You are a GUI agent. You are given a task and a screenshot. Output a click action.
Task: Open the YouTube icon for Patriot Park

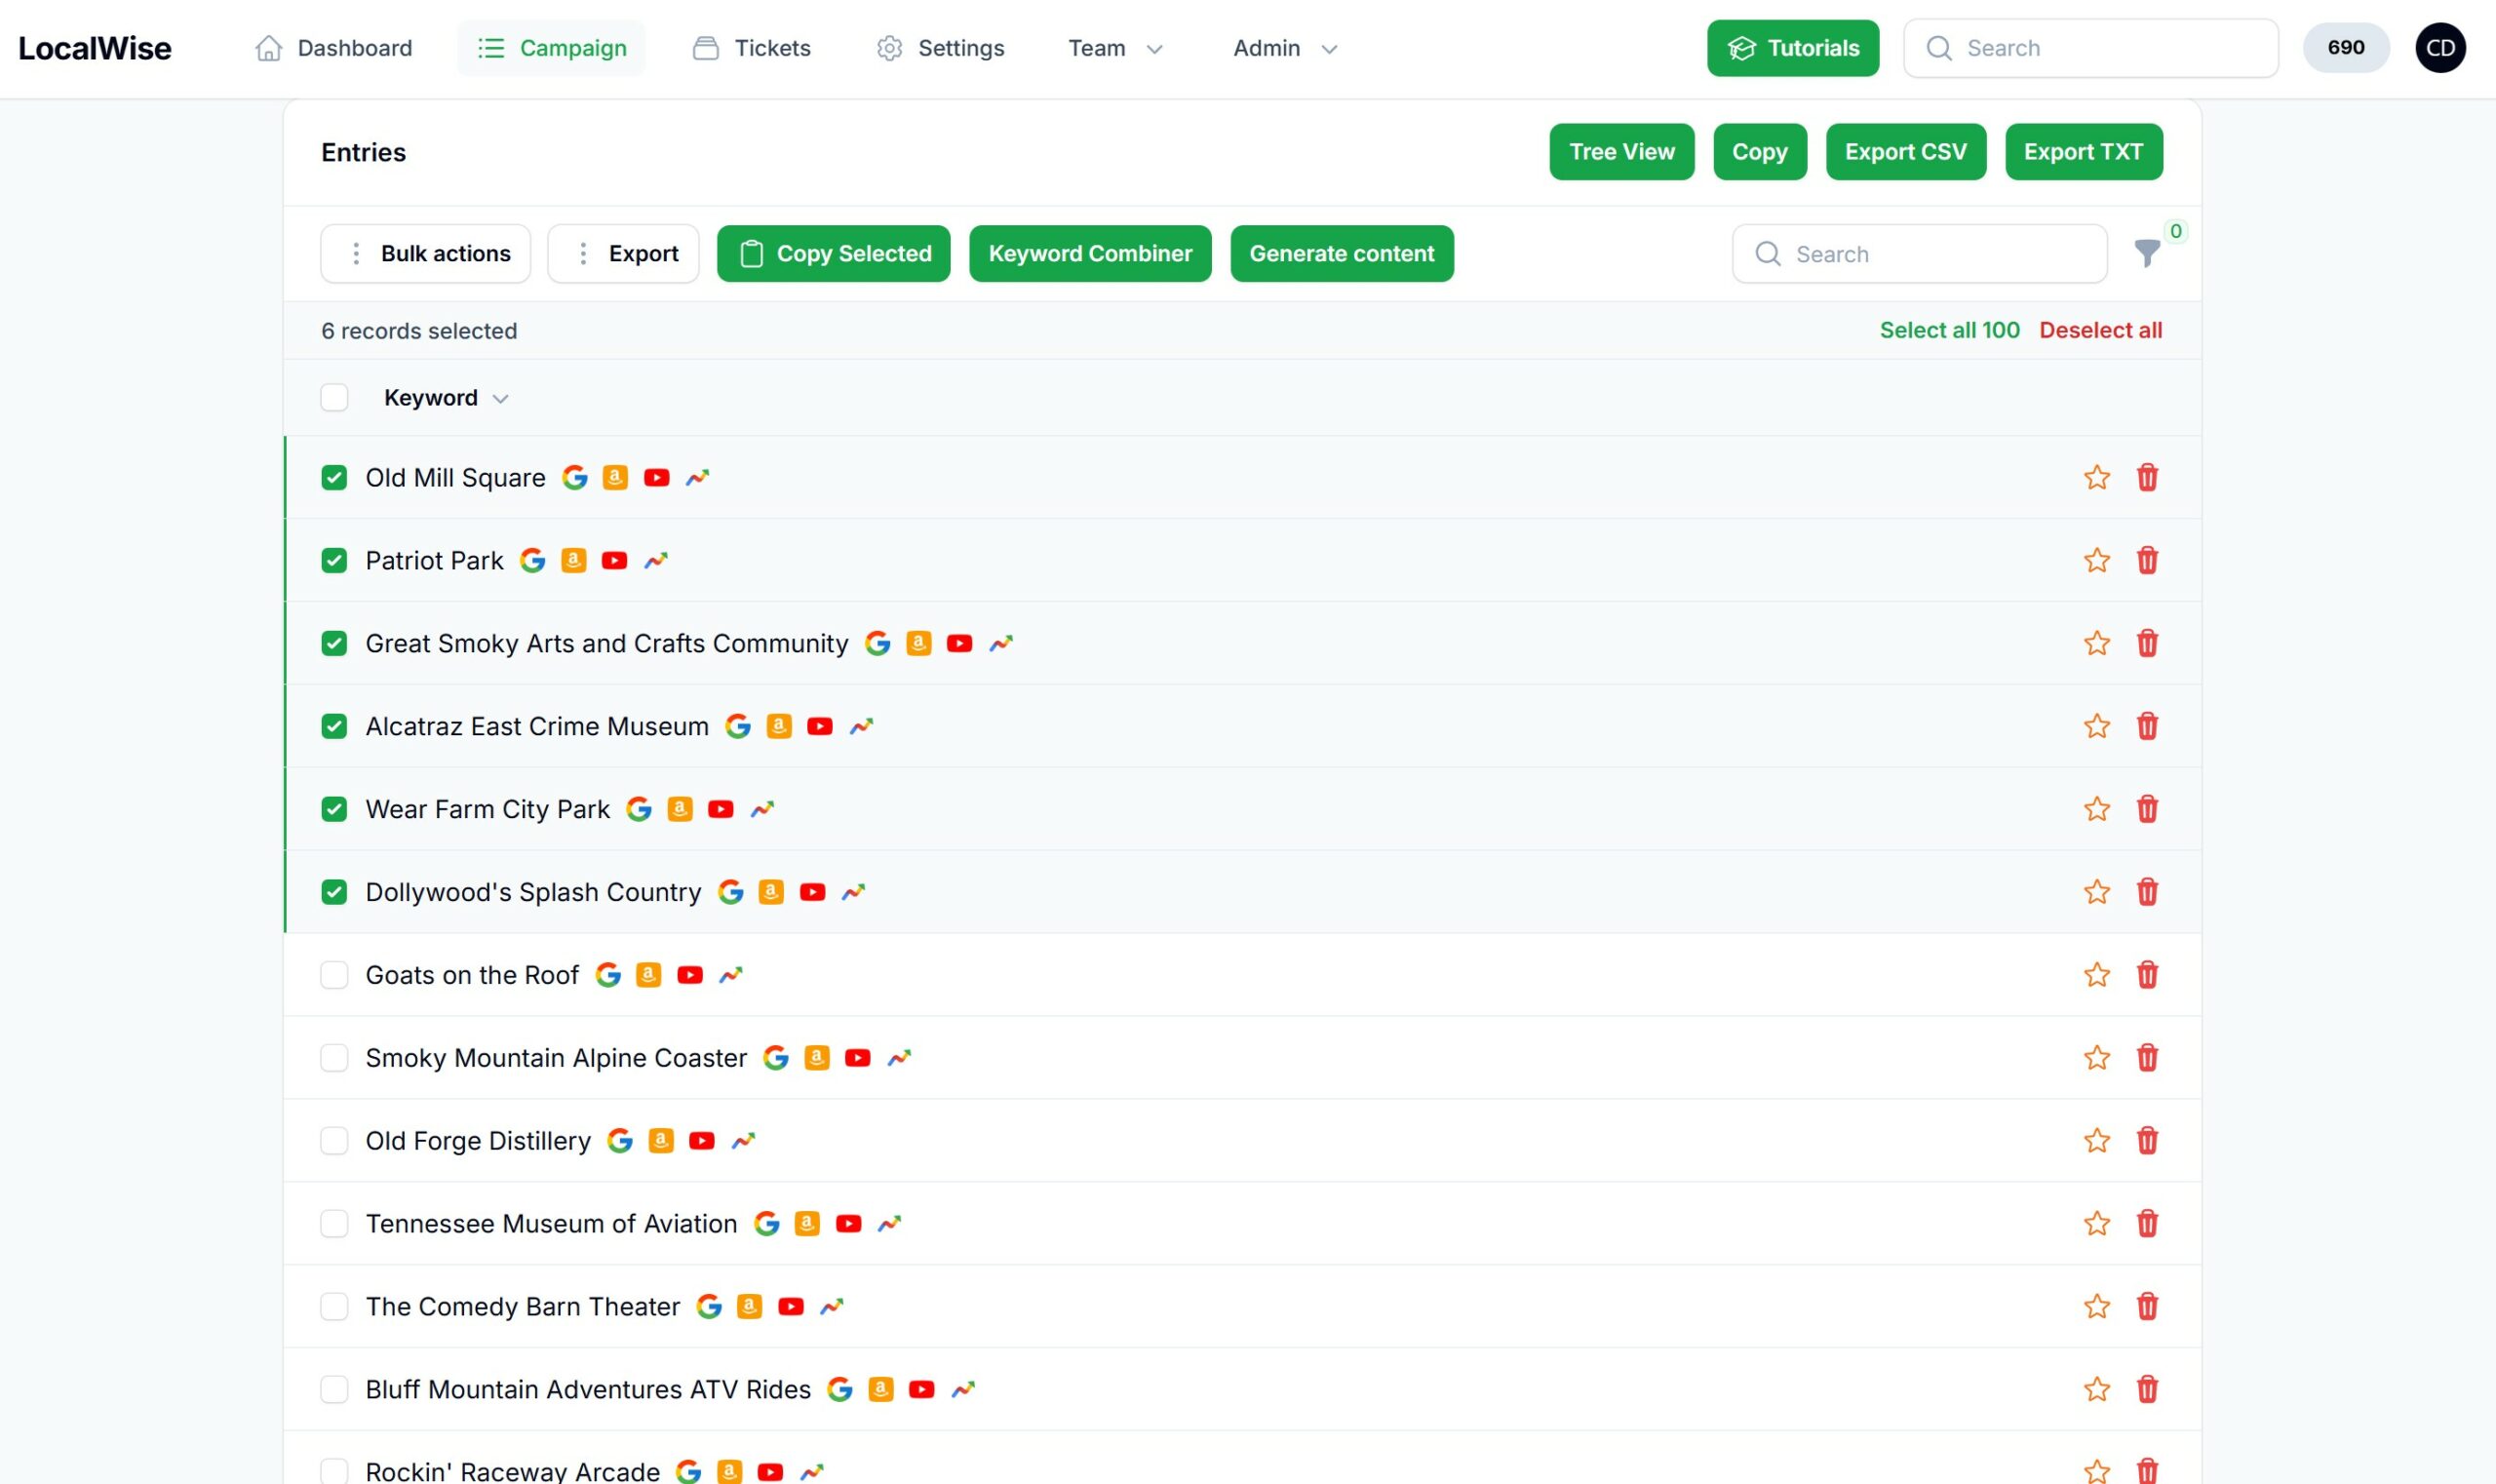click(x=614, y=560)
